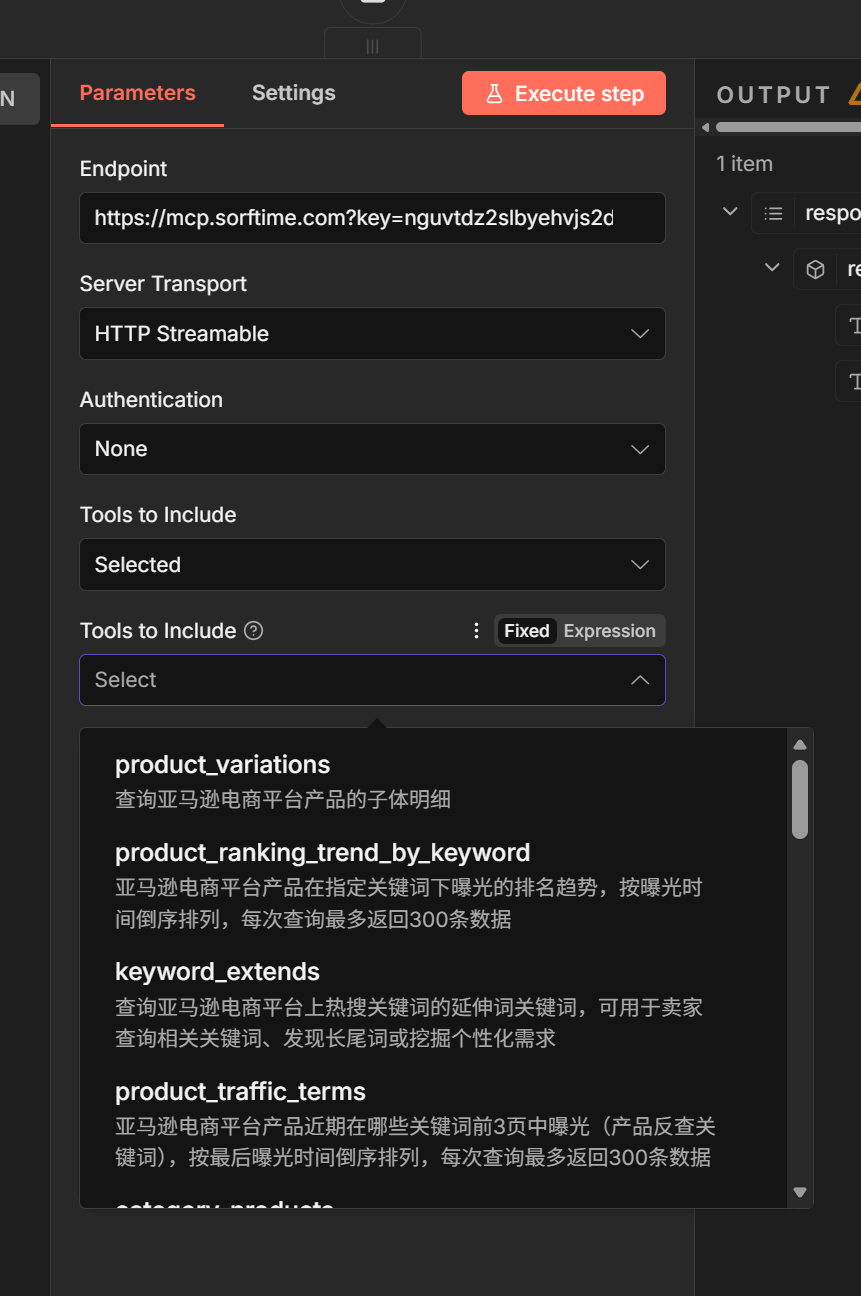Open the Server Transport dropdown

(372, 334)
